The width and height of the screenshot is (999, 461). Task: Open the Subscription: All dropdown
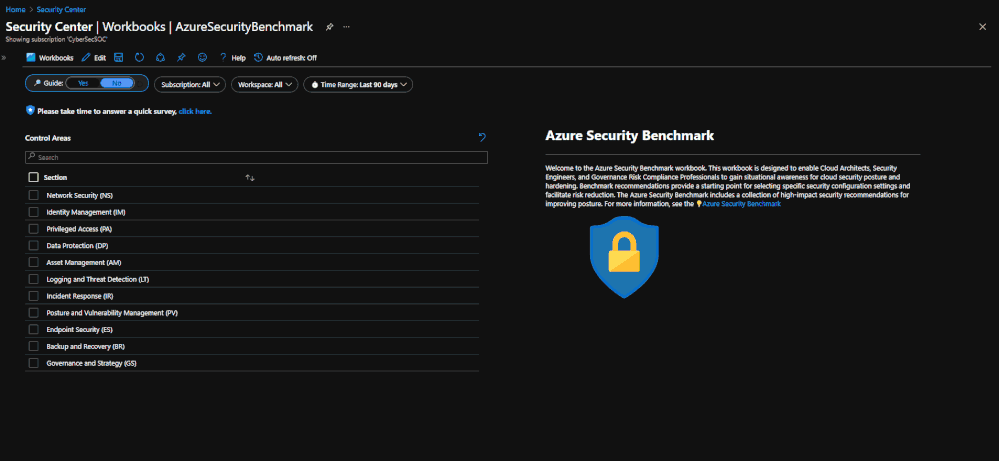pyautogui.click(x=190, y=84)
